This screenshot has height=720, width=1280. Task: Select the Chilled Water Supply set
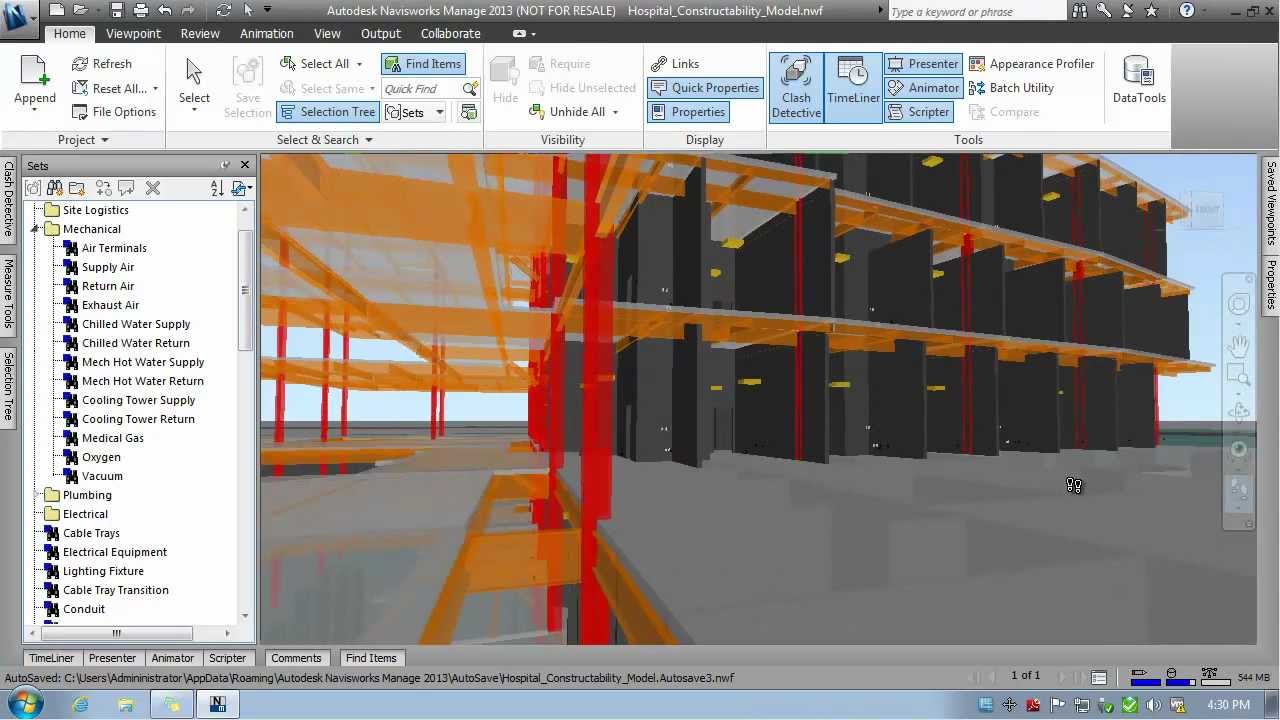tap(136, 324)
